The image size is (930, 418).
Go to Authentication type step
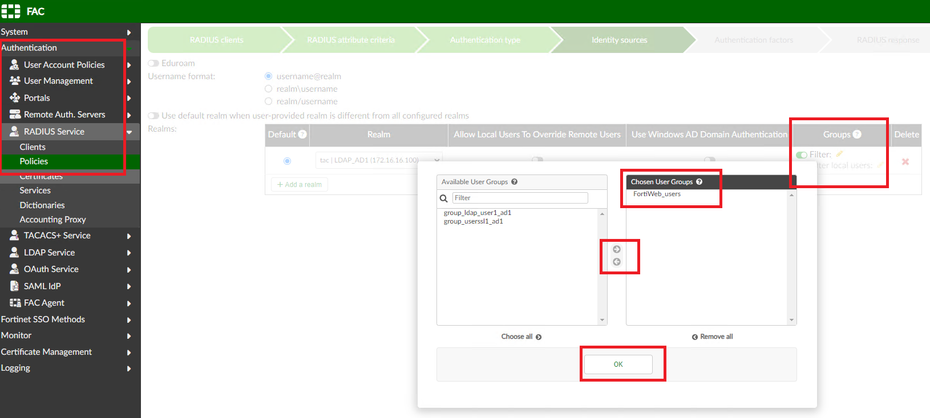click(x=485, y=40)
